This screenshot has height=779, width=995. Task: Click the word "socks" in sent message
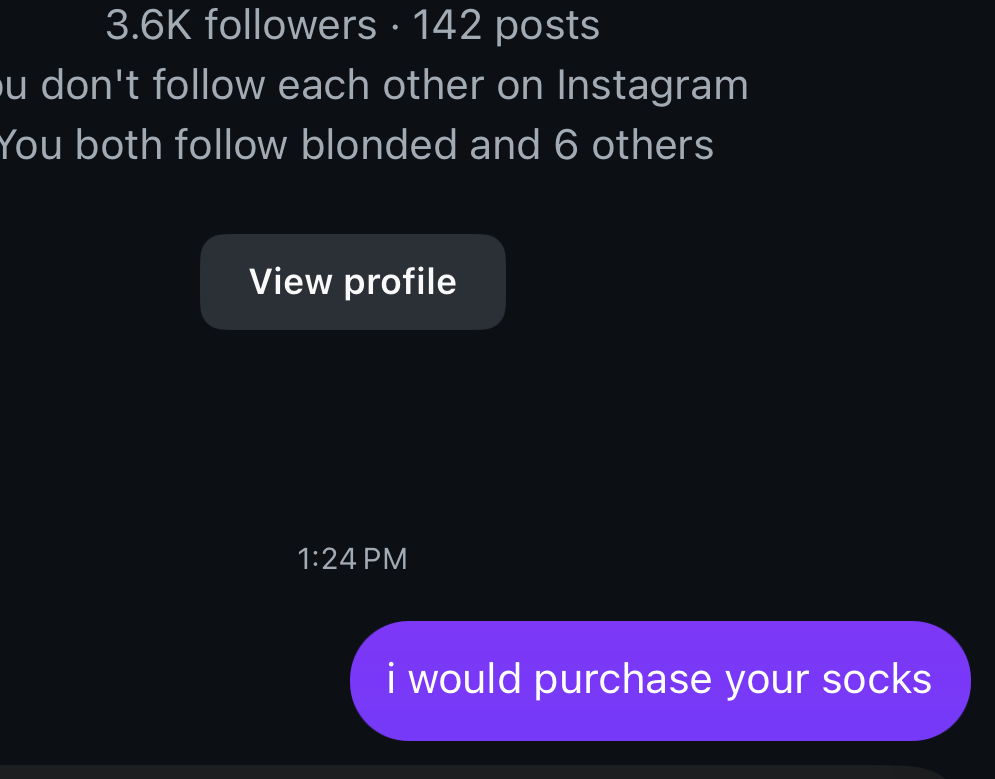coord(876,680)
